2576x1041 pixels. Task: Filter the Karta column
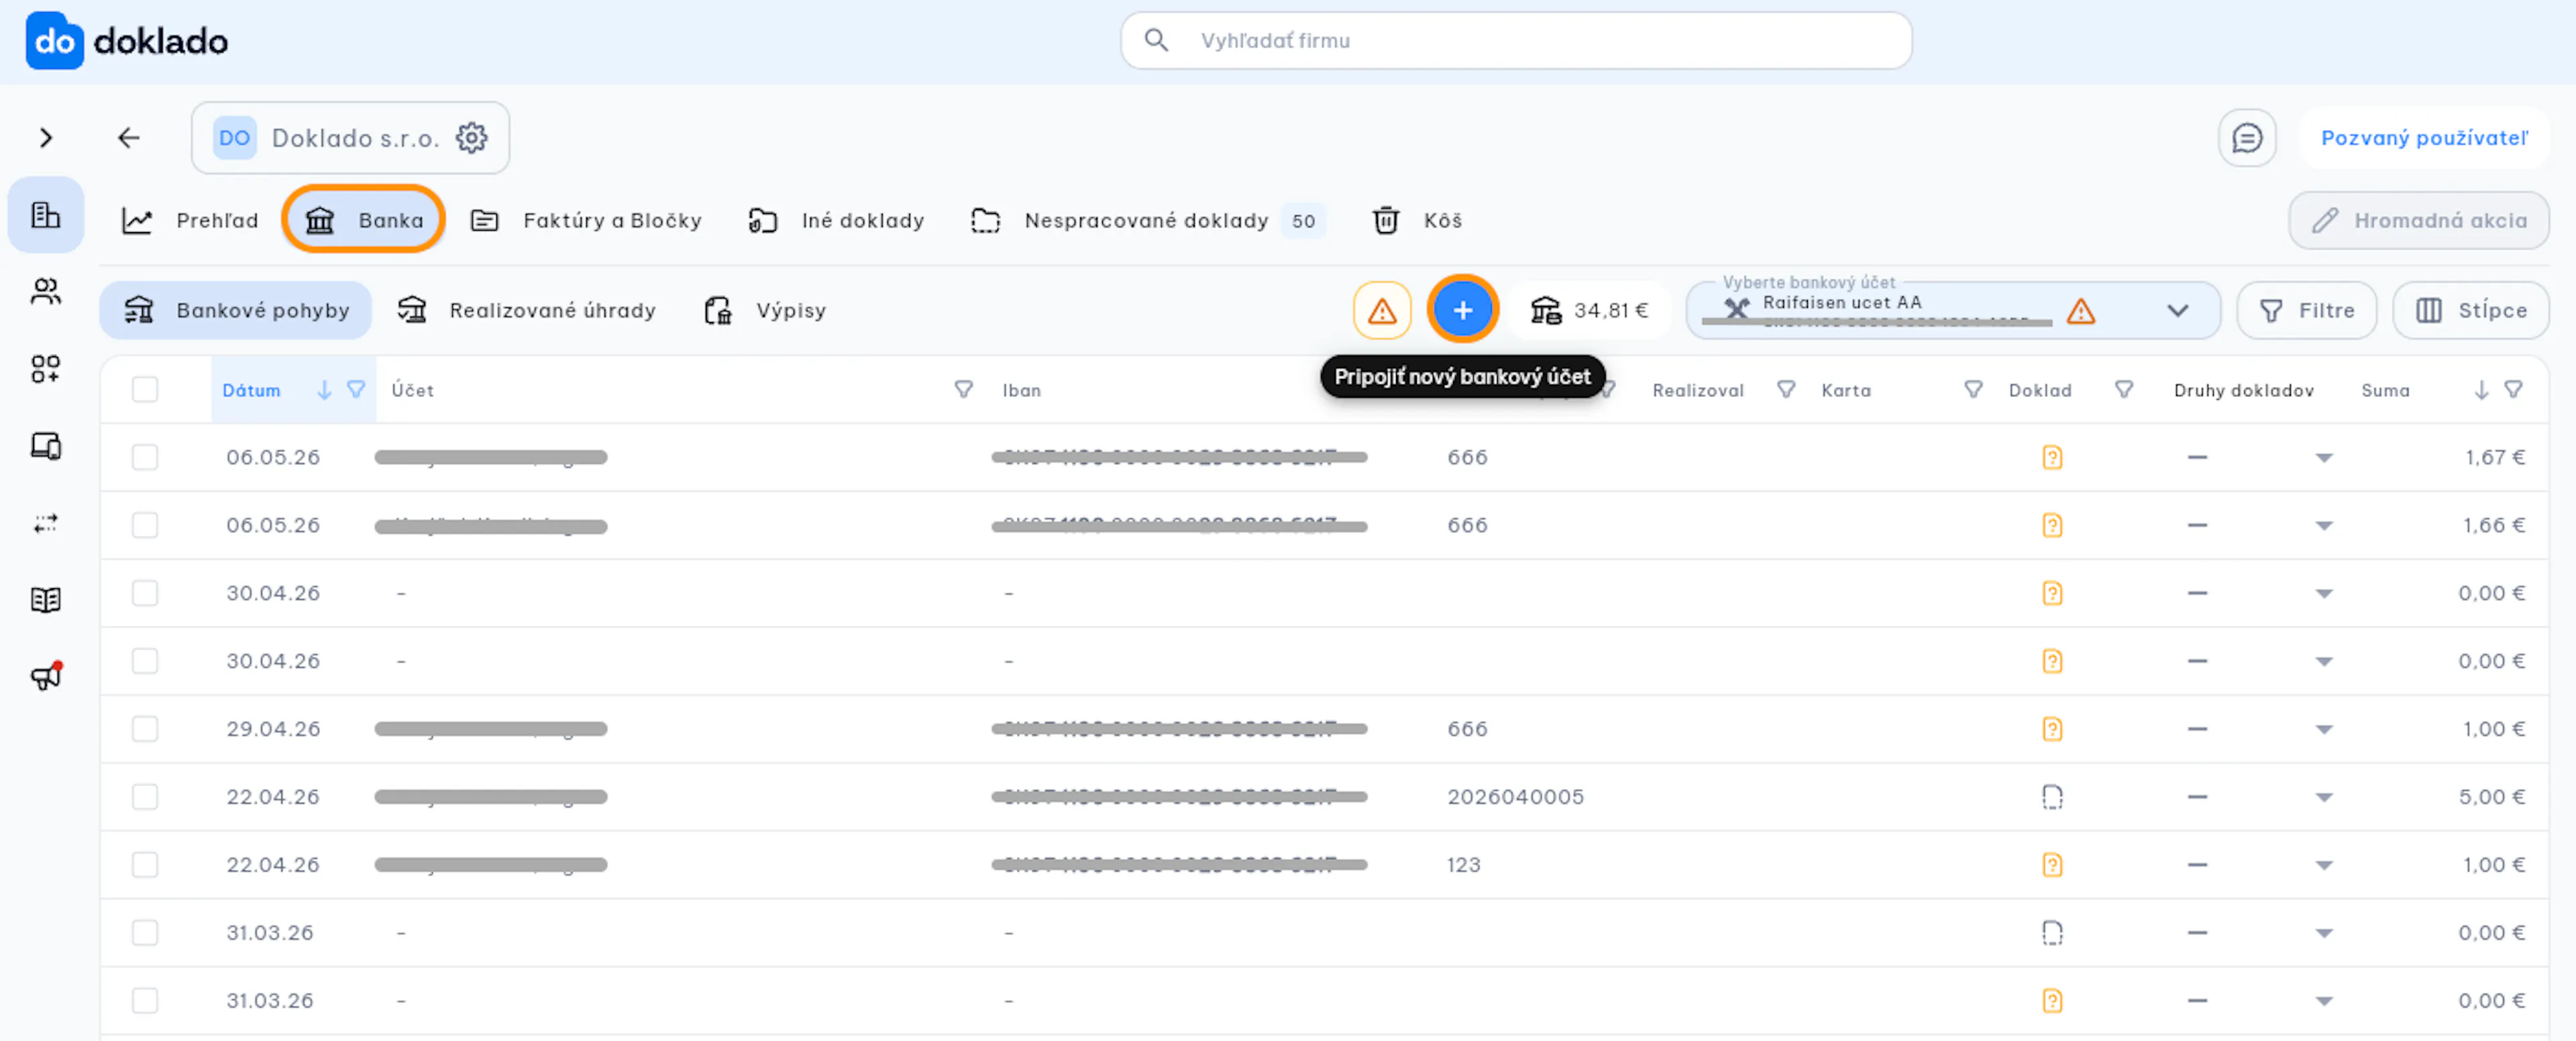(1973, 390)
